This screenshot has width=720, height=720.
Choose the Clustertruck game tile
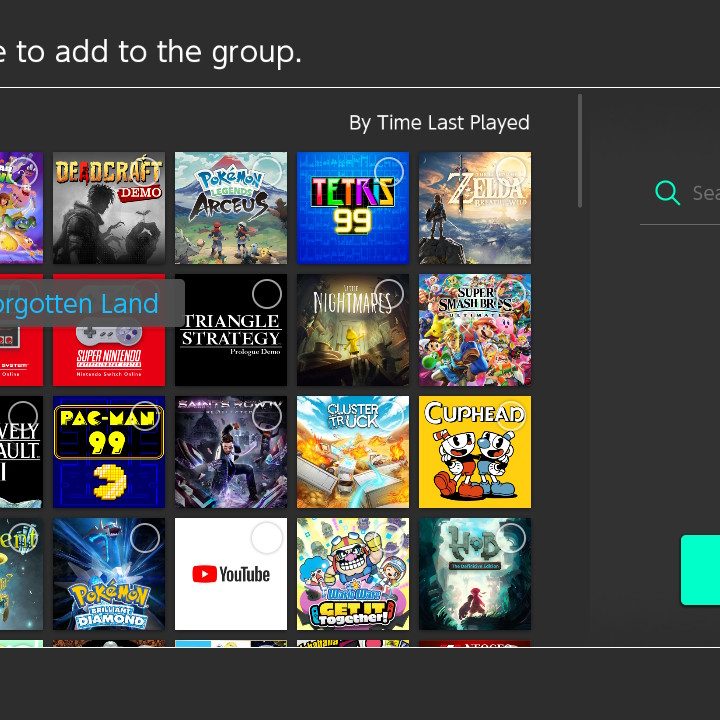tap(353, 452)
